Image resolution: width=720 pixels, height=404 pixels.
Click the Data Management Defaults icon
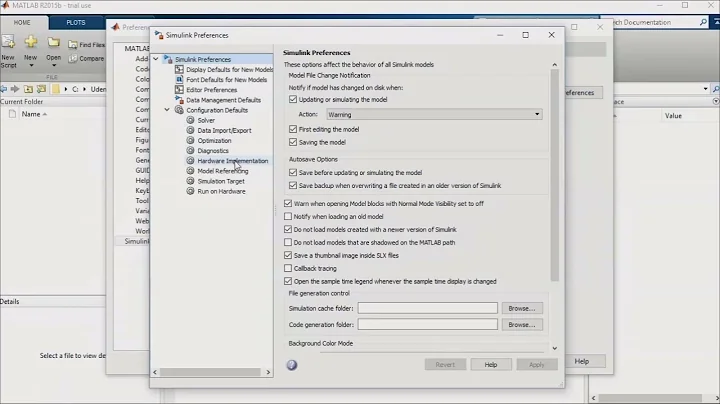pyautogui.click(x=179, y=100)
